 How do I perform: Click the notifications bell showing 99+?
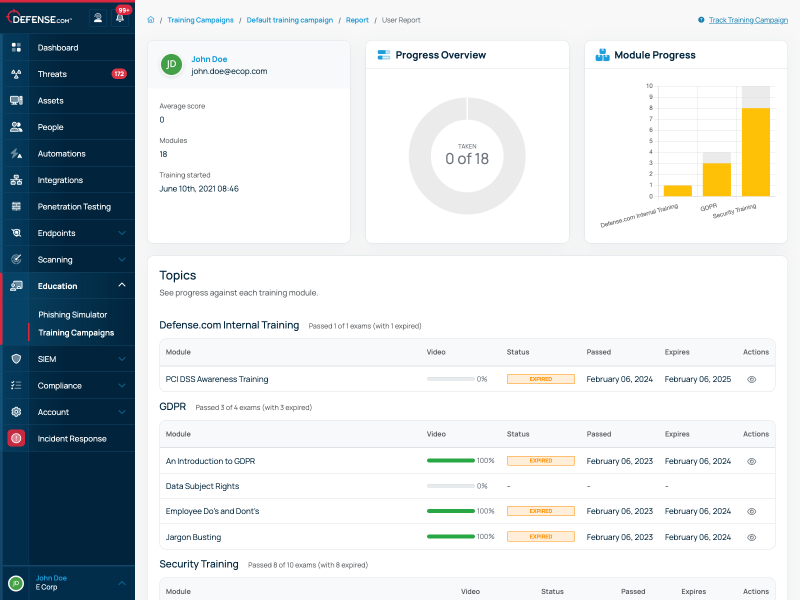[118, 16]
